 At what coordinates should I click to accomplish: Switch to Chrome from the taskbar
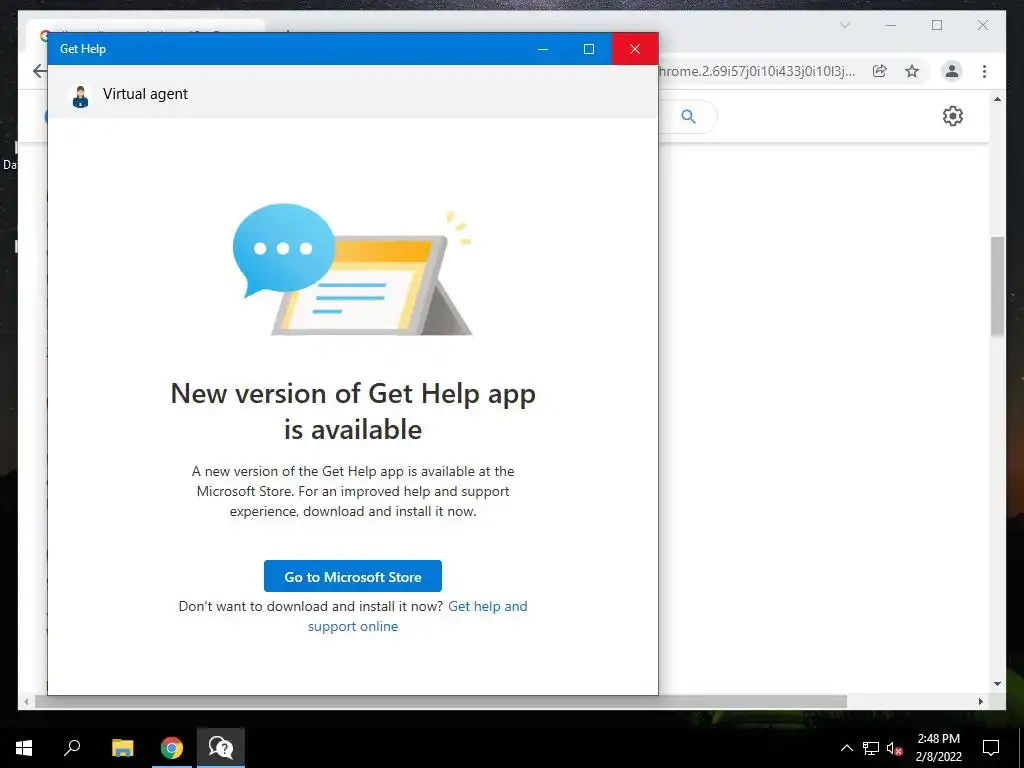(172, 748)
